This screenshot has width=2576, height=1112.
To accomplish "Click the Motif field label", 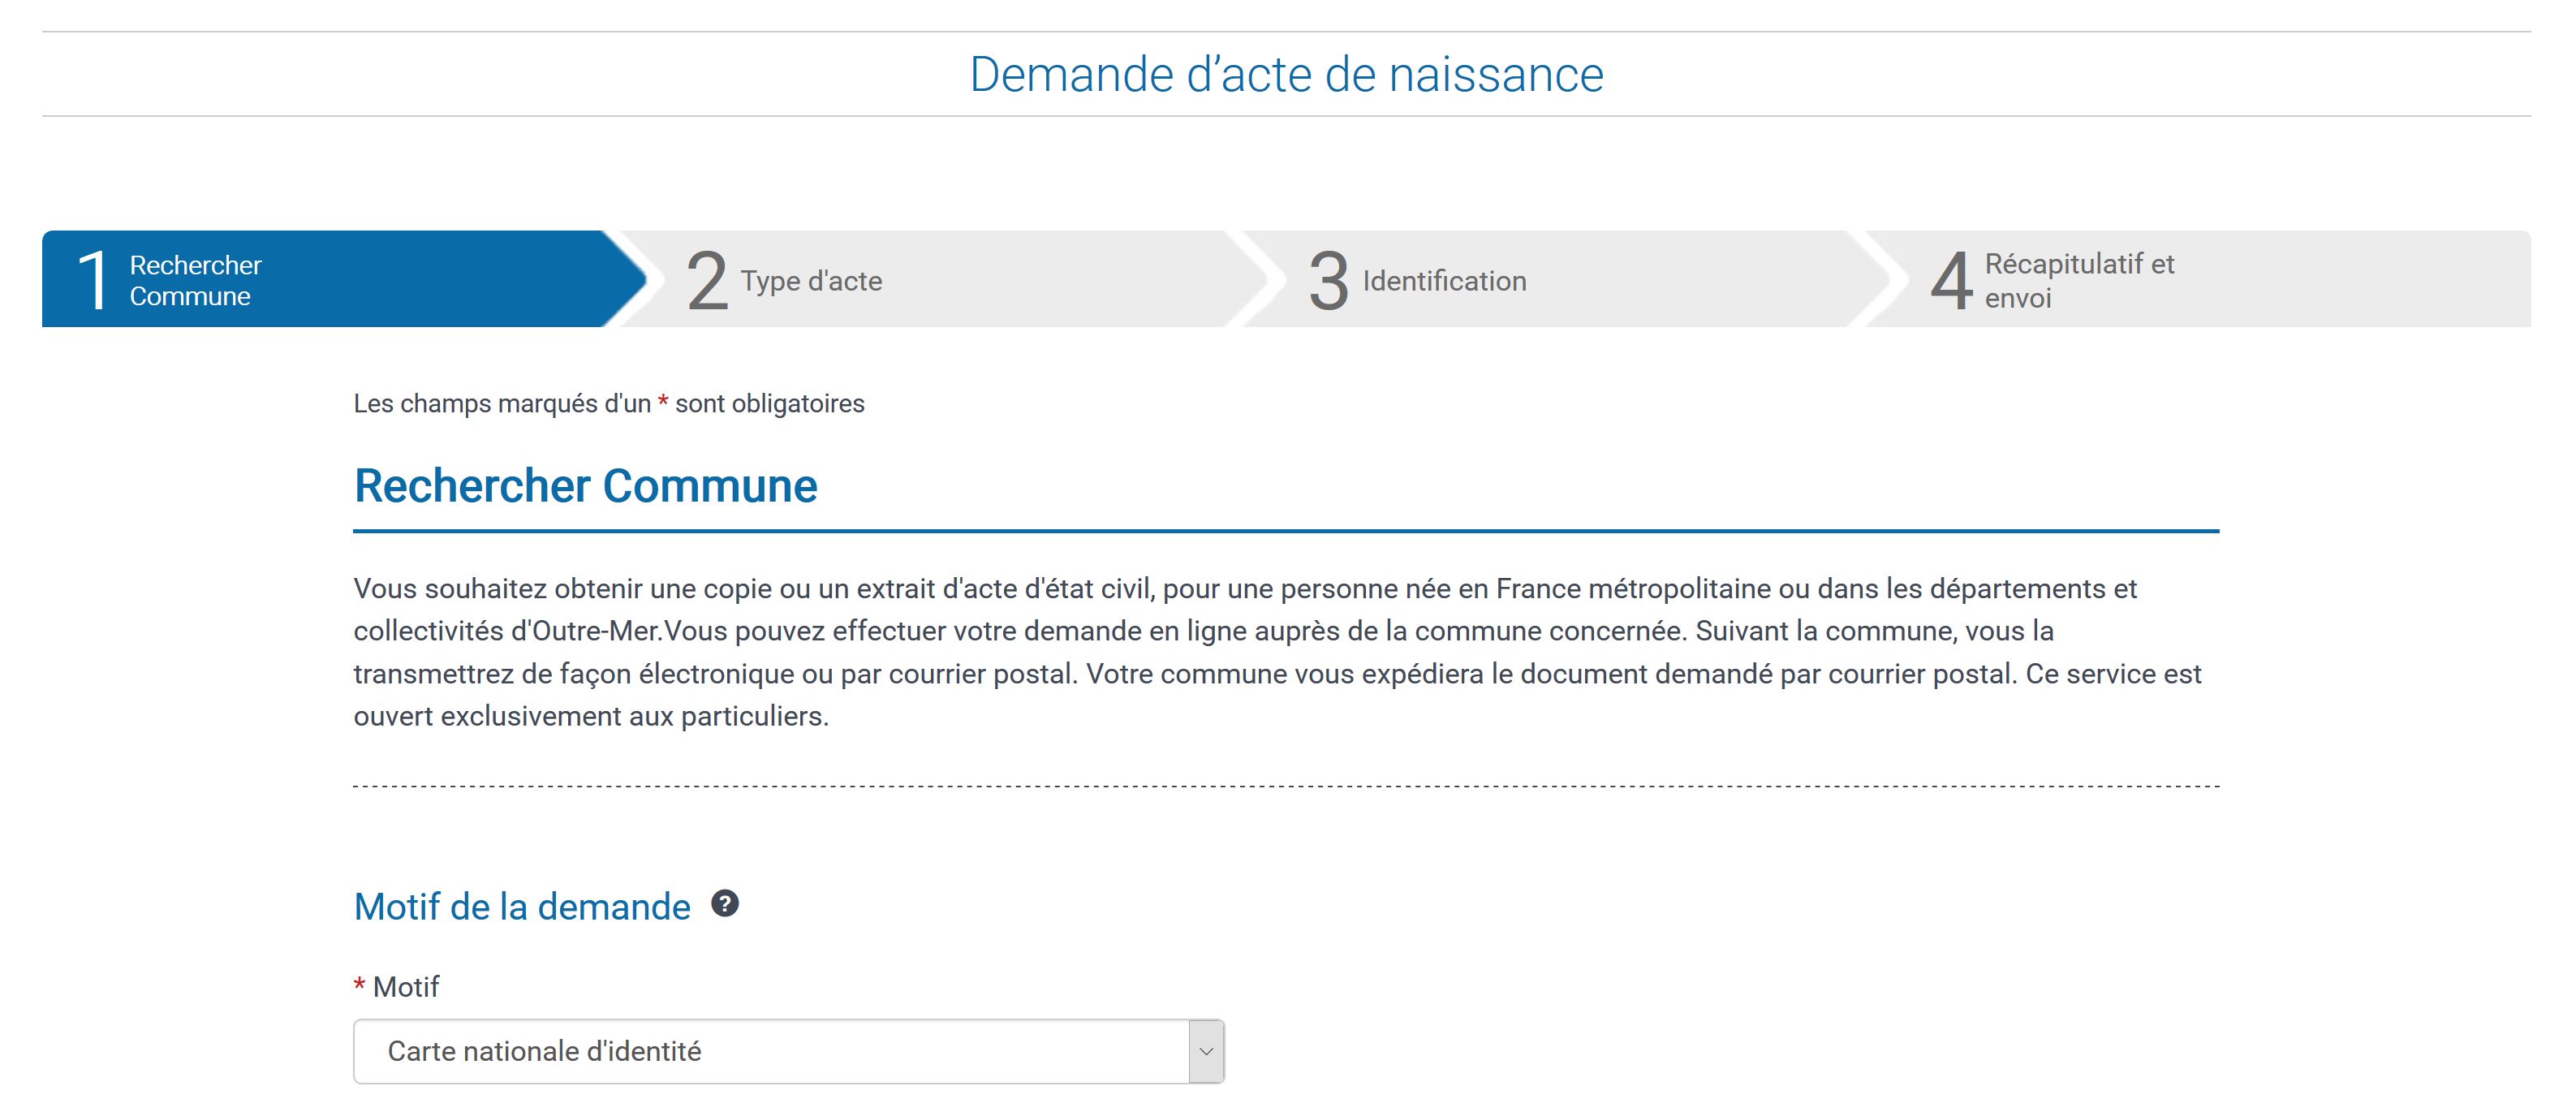I will [x=405, y=987].
